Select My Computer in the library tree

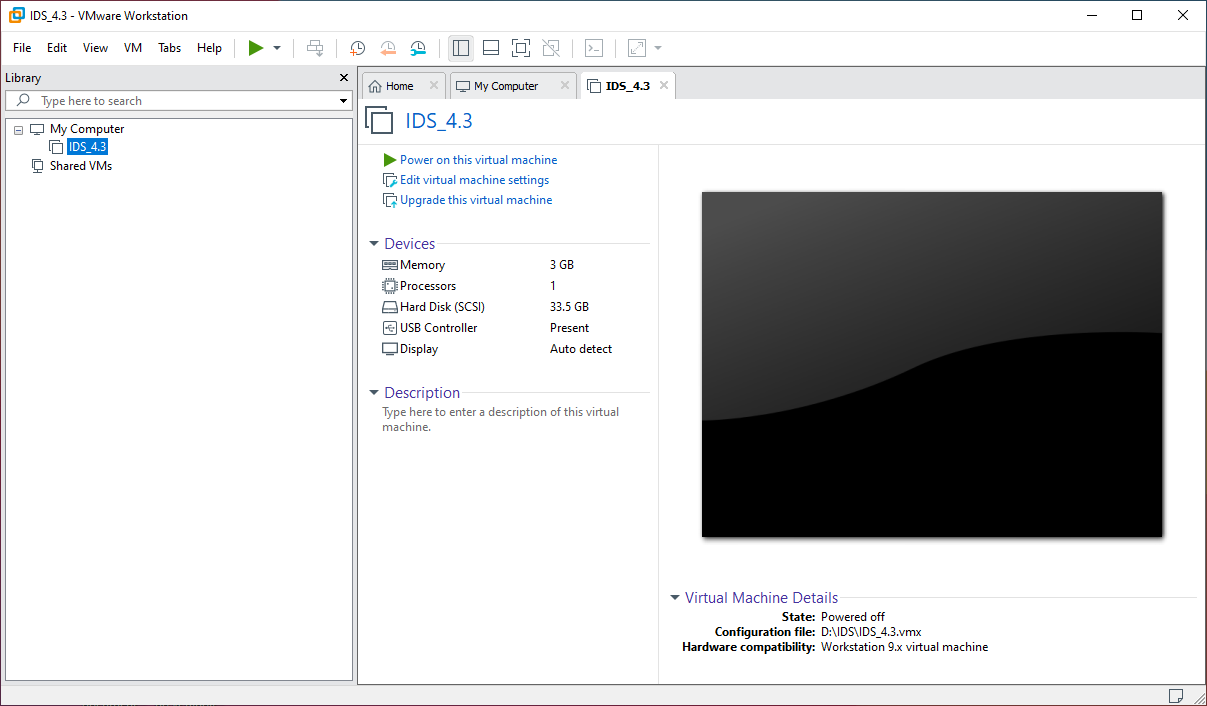87,129
